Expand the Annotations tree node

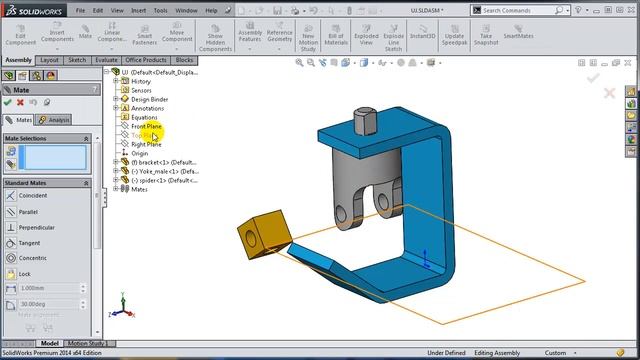click(116, 108)
